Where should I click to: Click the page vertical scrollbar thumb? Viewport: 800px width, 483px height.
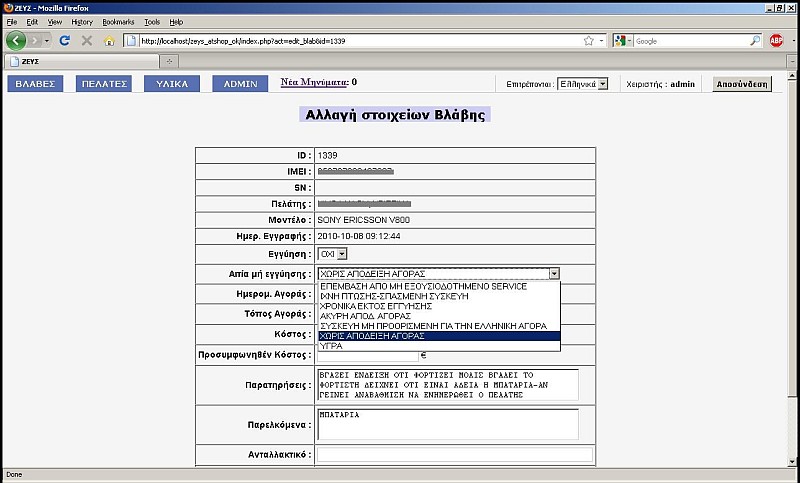tap(792, 238)
